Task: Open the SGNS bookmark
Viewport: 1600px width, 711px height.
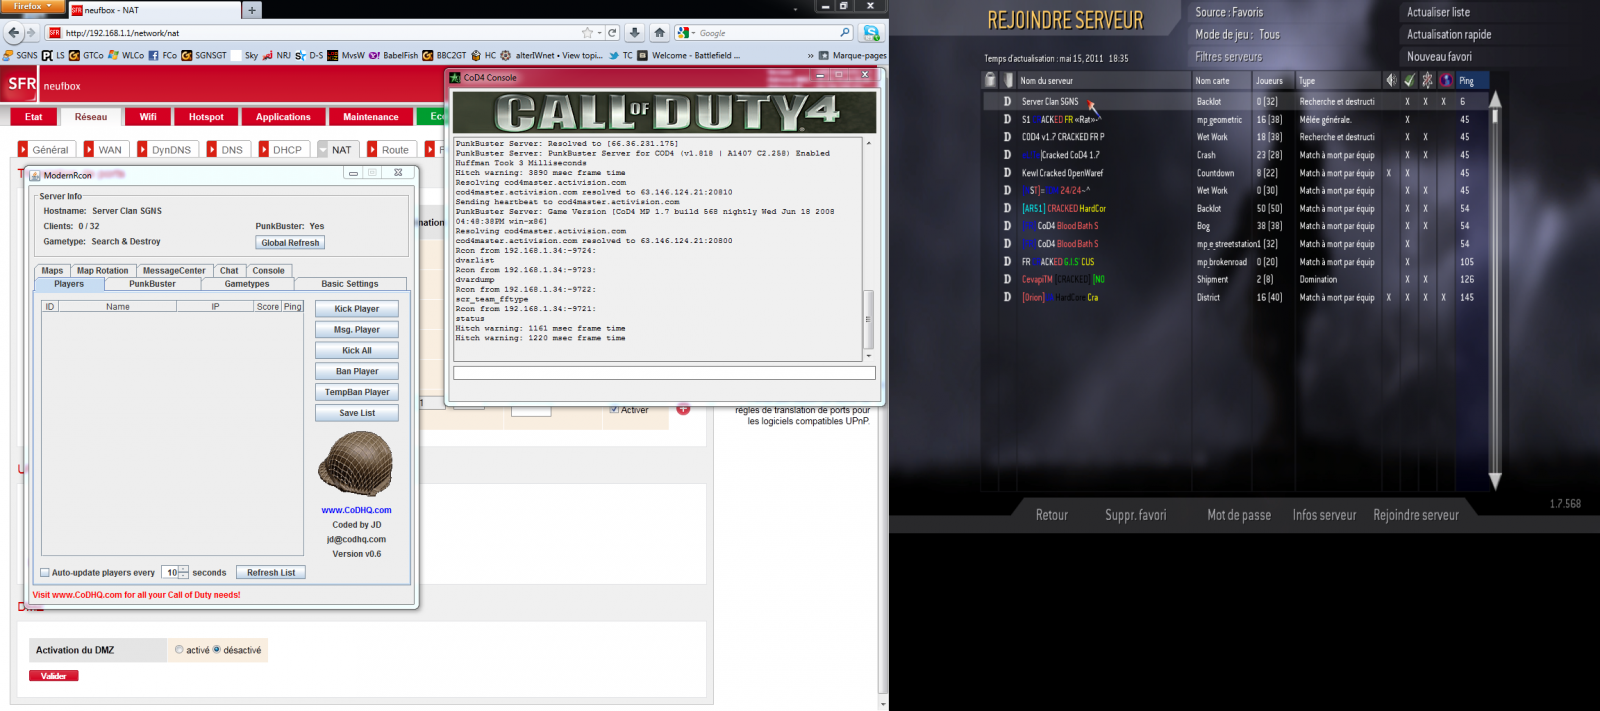Action: (x=20, y=56)
